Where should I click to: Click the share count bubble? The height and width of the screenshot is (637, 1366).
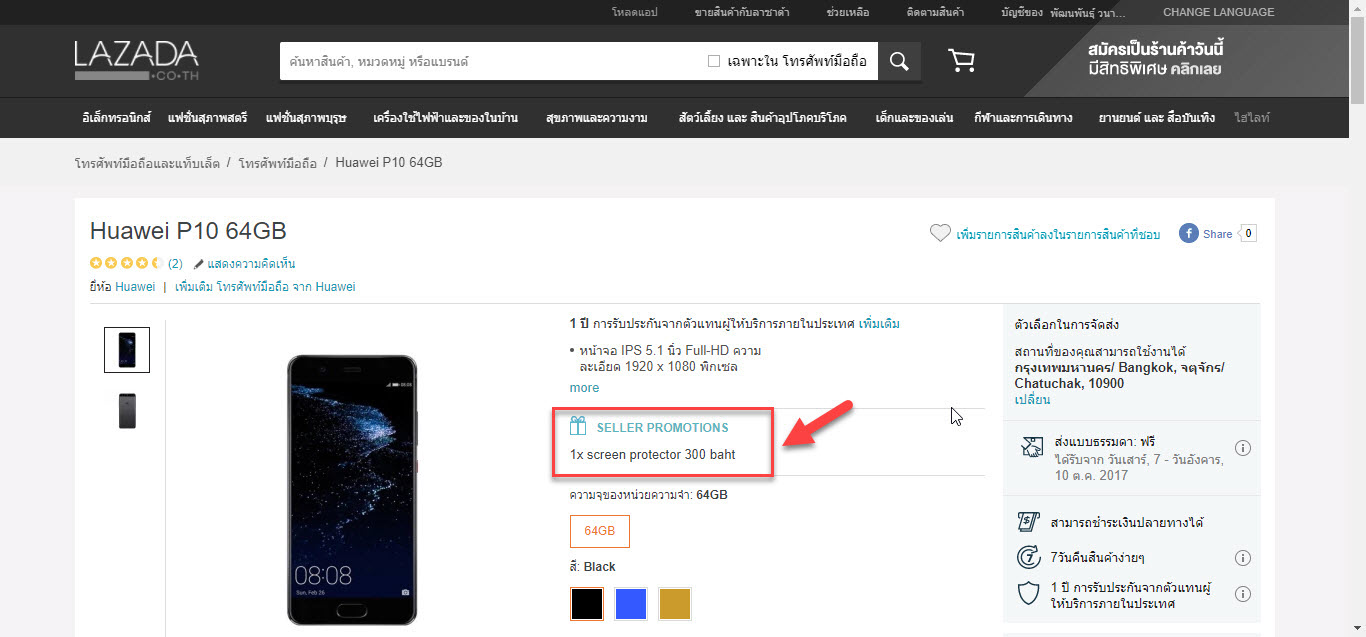pos(1247,233)
